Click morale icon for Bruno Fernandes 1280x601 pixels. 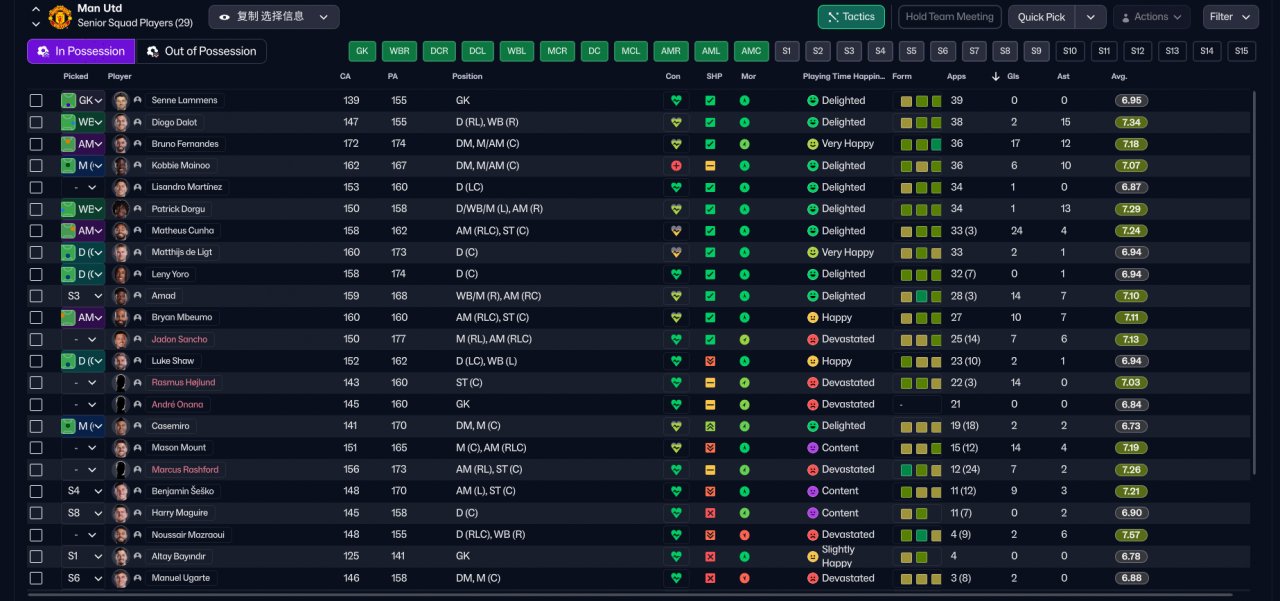pos(744,144)
